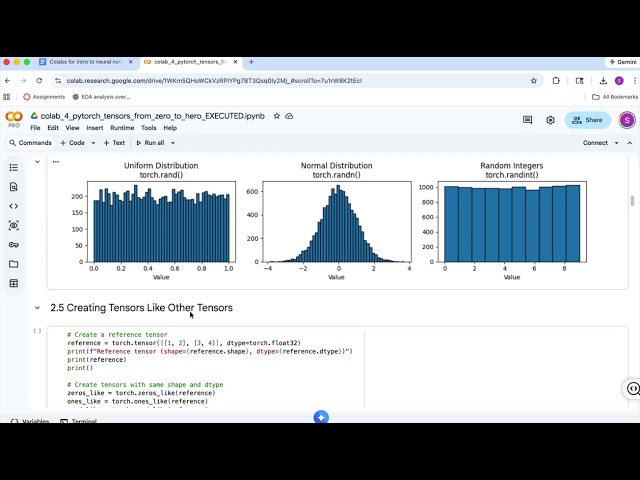Click the browser address bar URL
This screenshot has height=480, width=640.
[214, 81]
